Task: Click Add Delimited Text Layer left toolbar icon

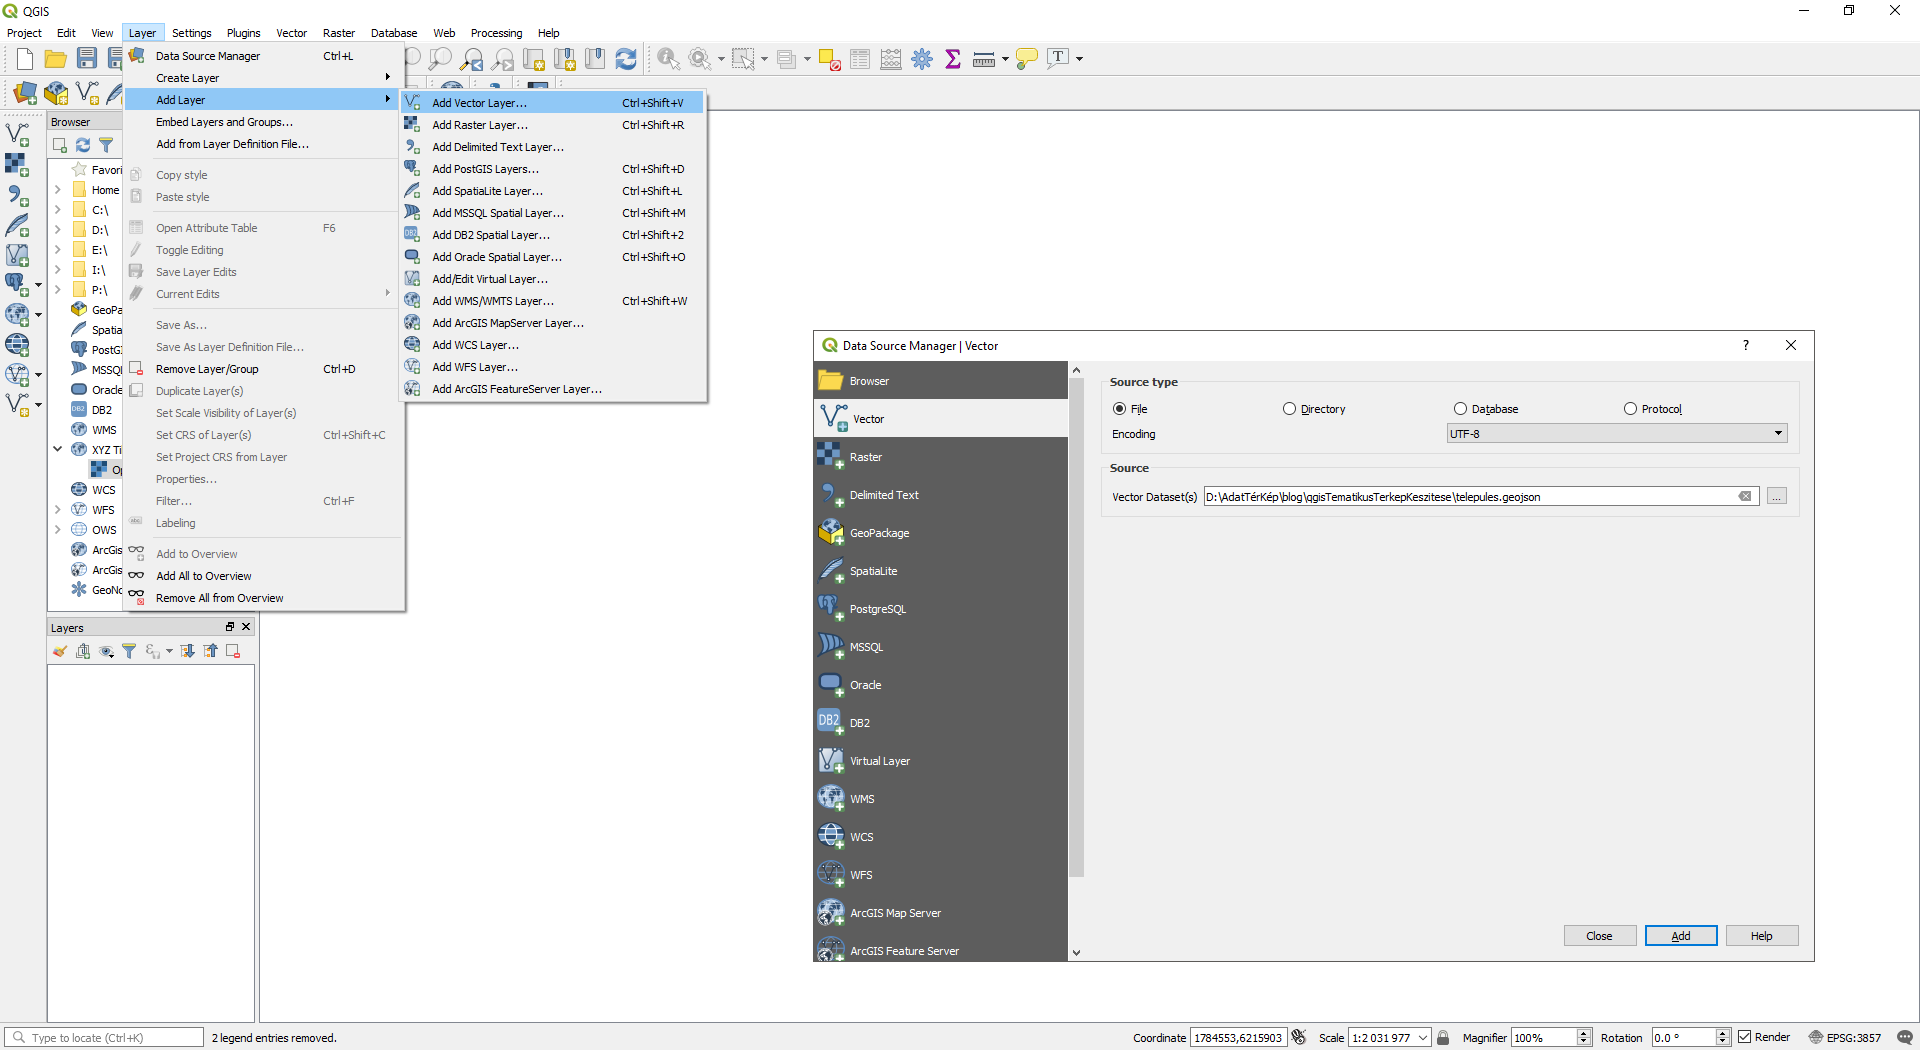Action: tap(17, 195)
